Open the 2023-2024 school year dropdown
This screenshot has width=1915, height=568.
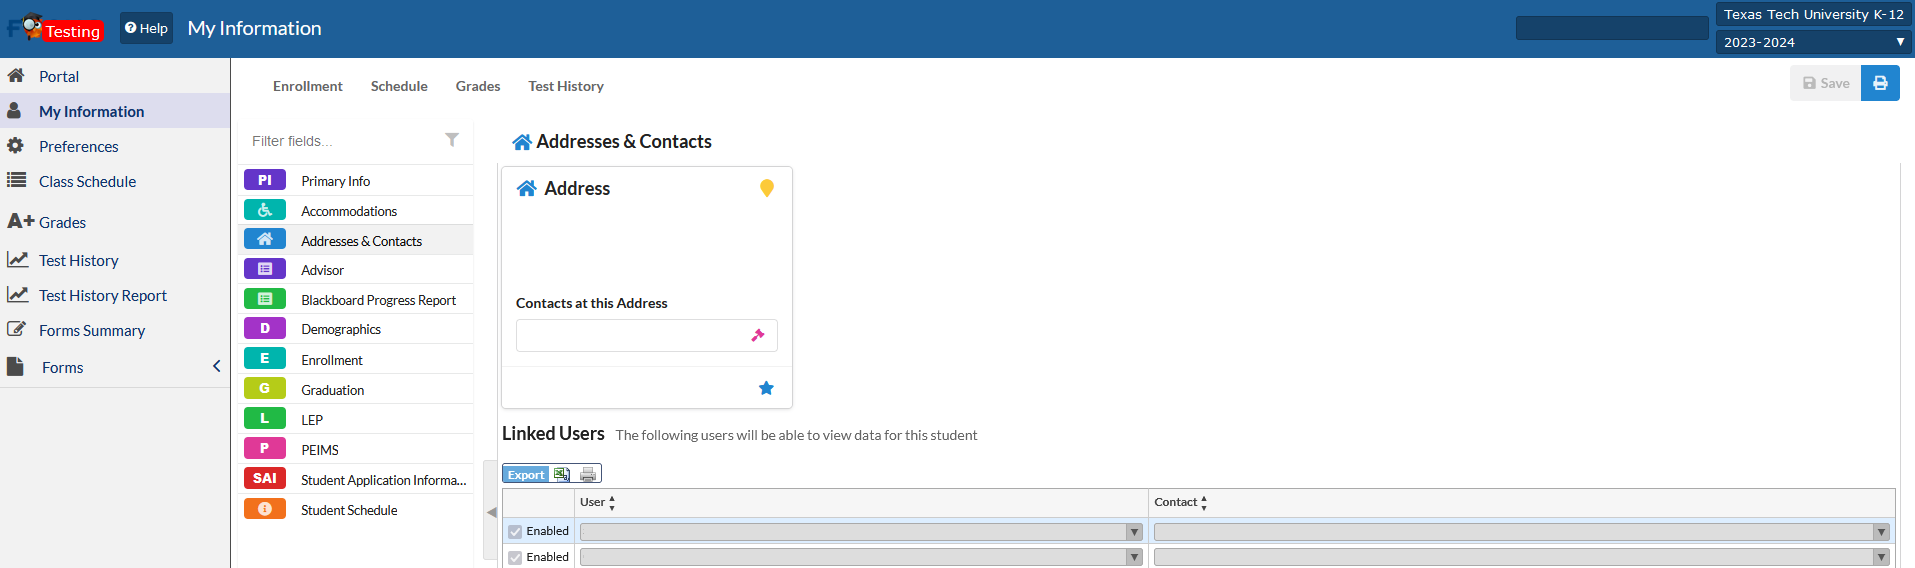point(1813,42)
